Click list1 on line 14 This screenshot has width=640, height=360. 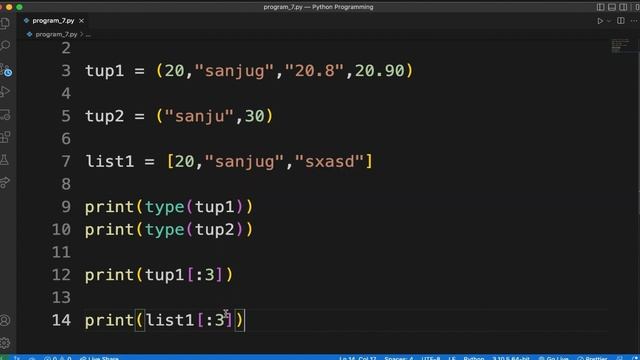pyautogui.click(x=169, y=320)
